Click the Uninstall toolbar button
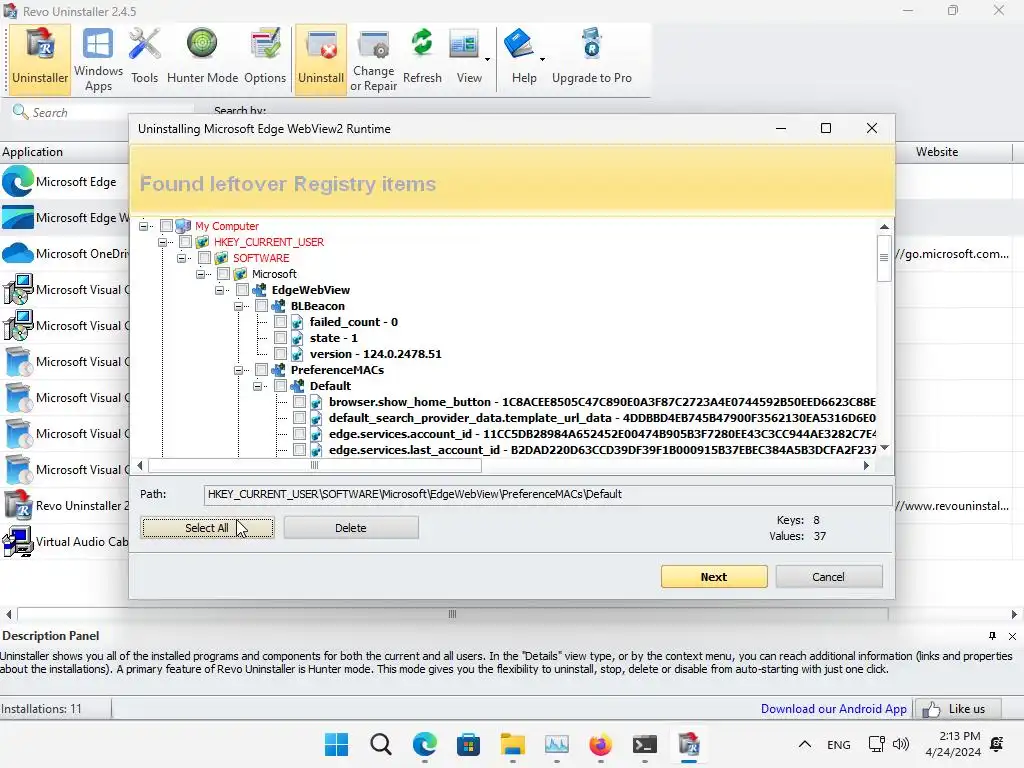1024x768 pixels. [x=321, y=59]
